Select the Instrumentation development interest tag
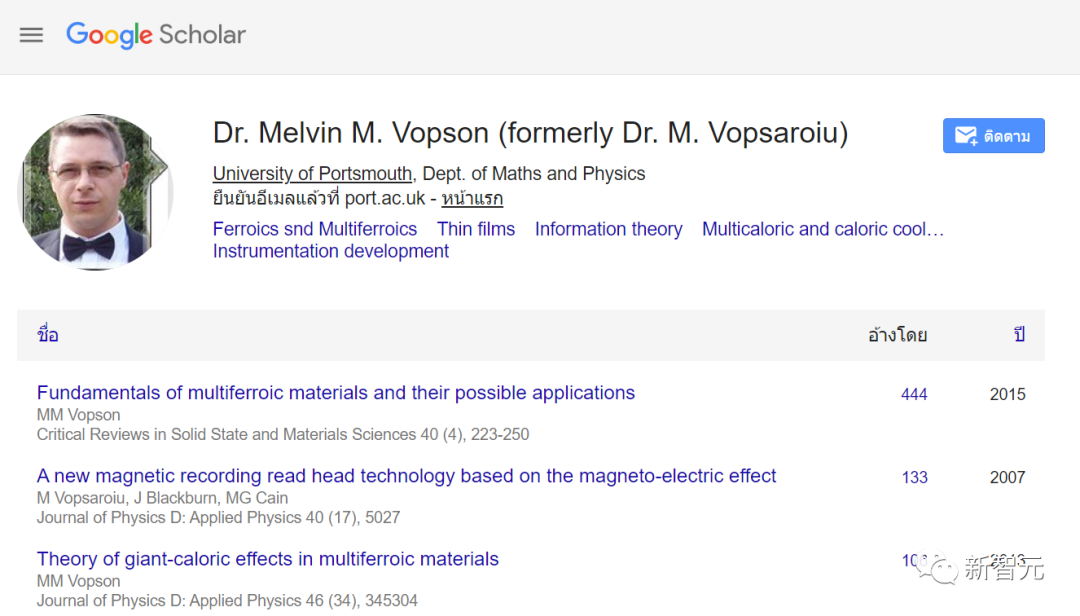This screenshot has width=1080, height=616. point(331,251)
